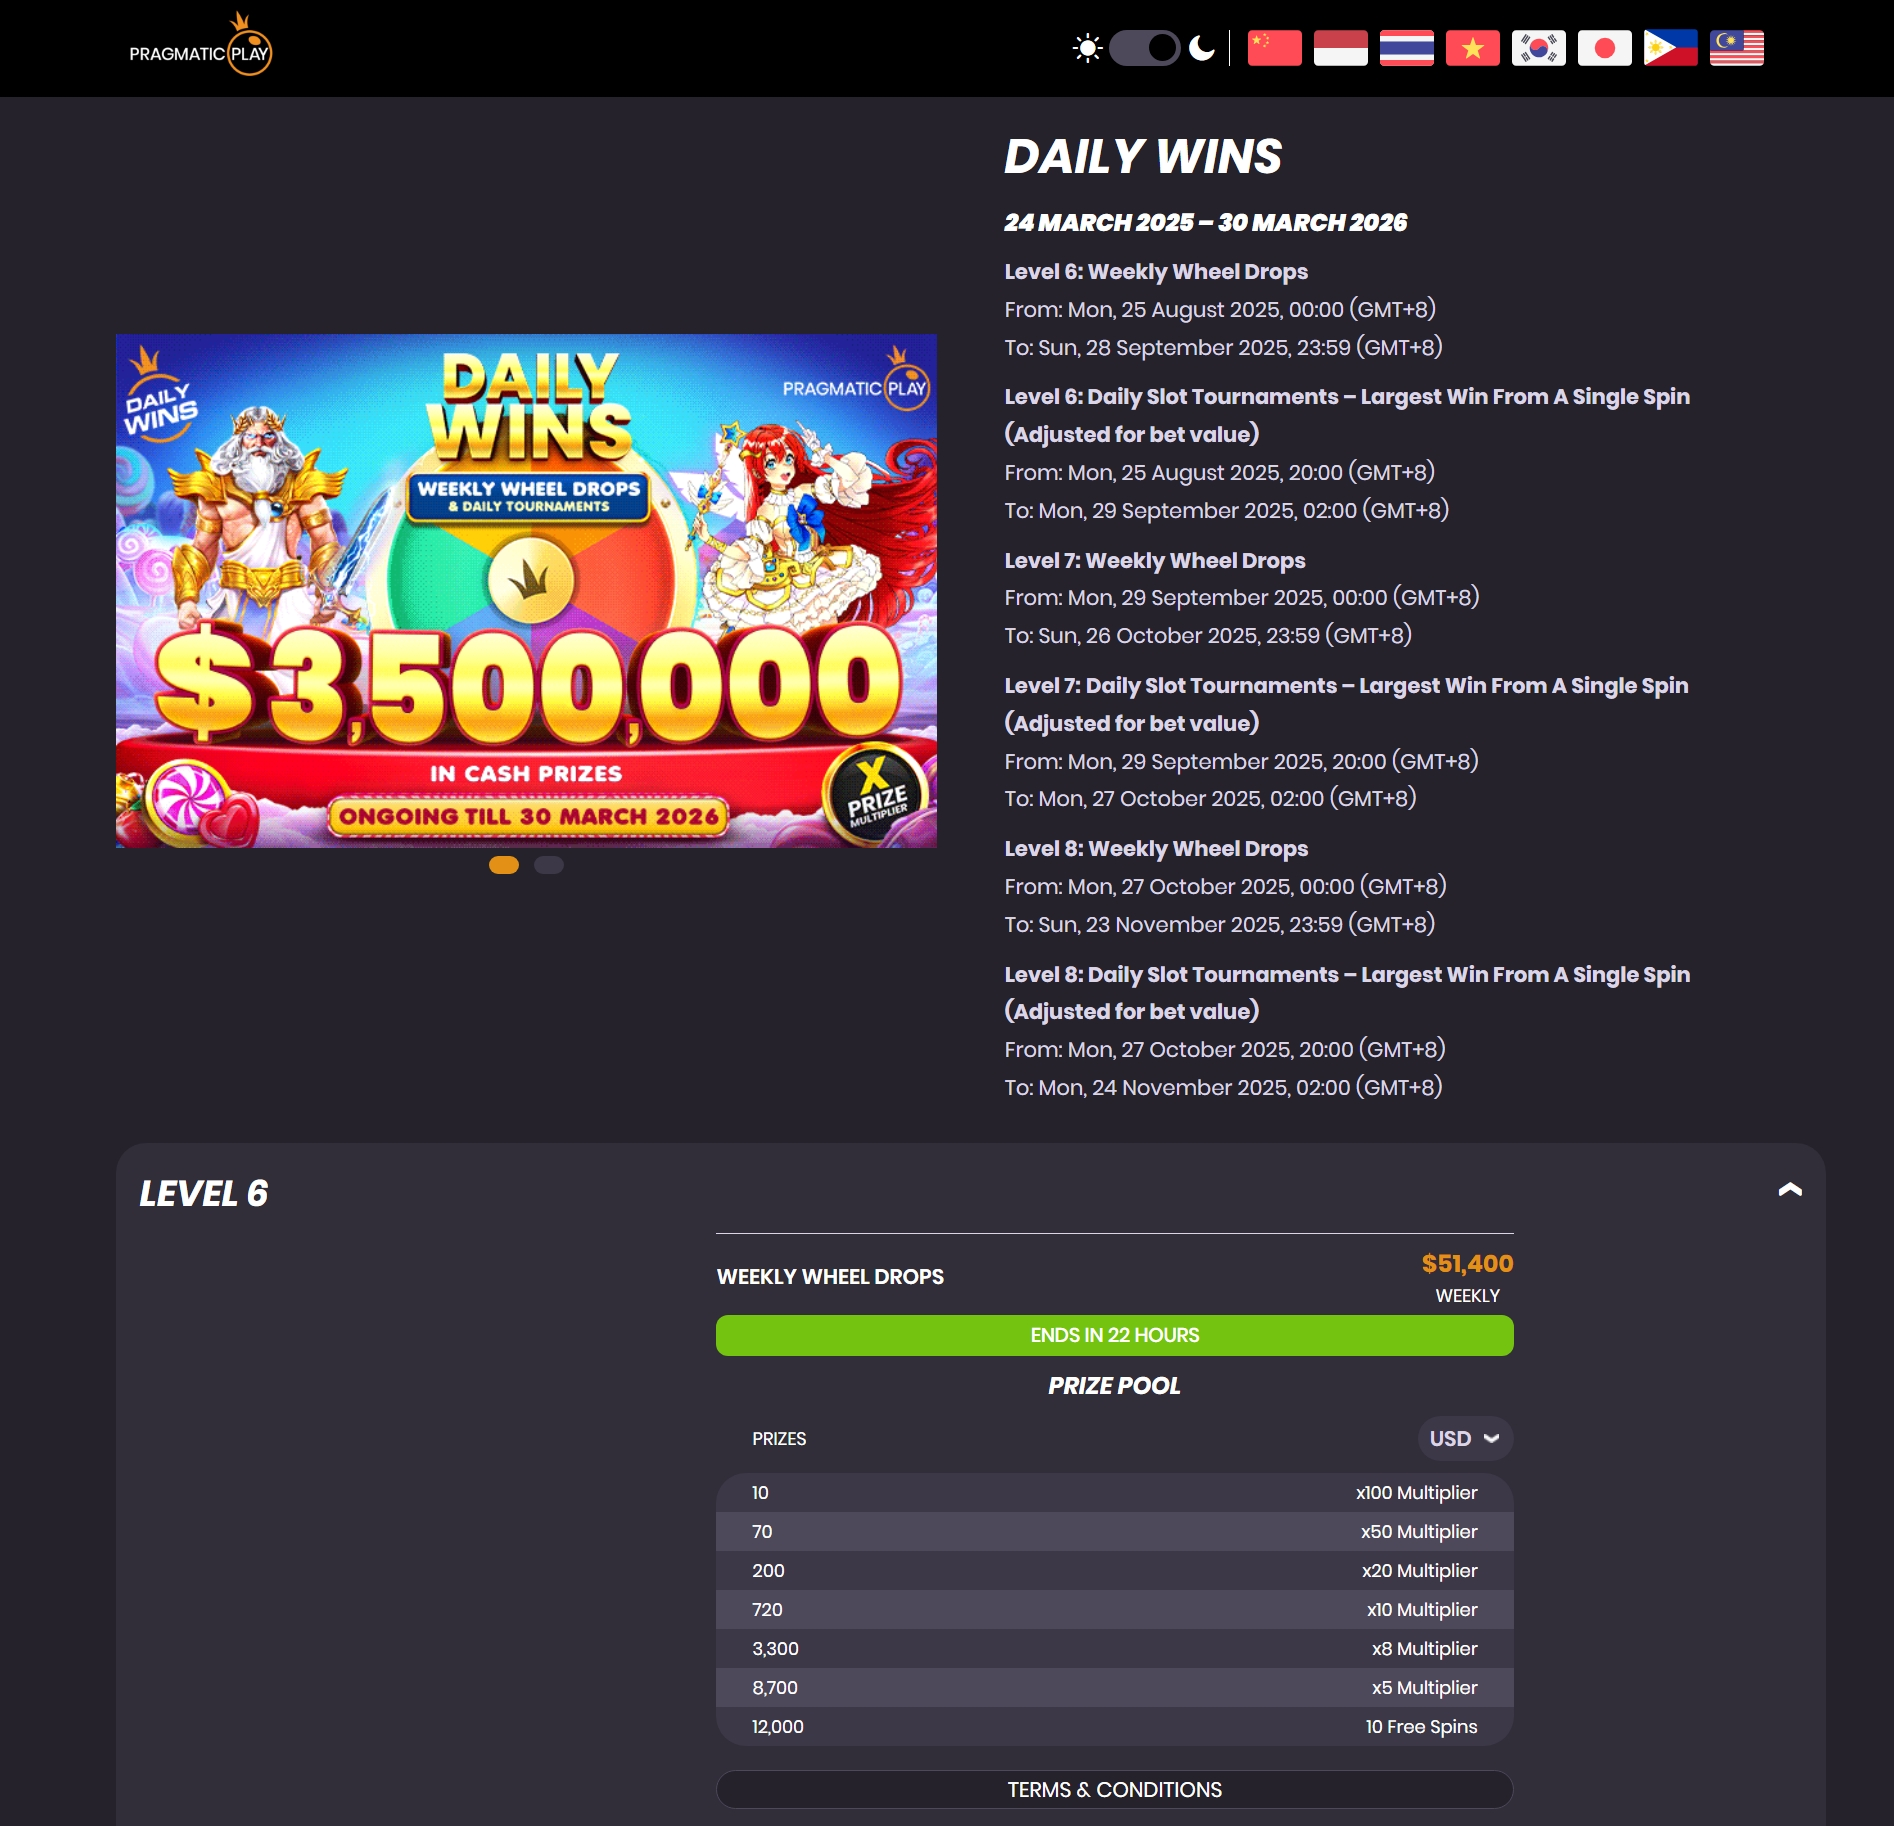Select the Malaysia flag language icon
Viewport: 1894px width, 1826px height.
(x=1736, y=48)
